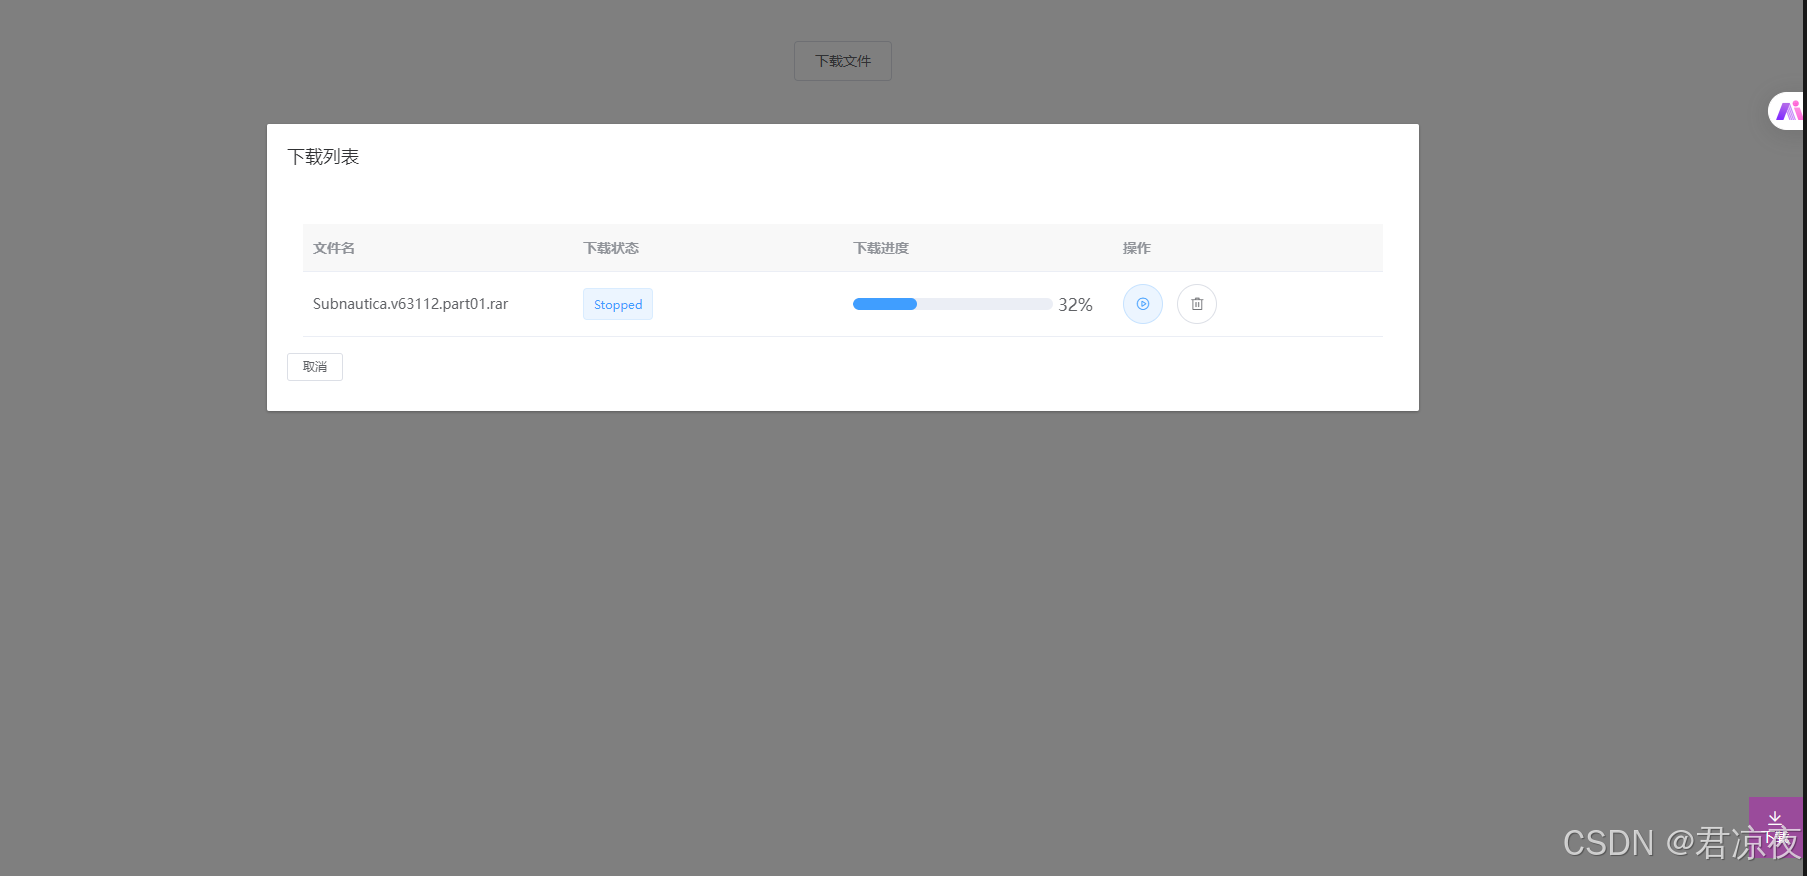
Task: Click the download progress bar
Action: pos(952,304)
